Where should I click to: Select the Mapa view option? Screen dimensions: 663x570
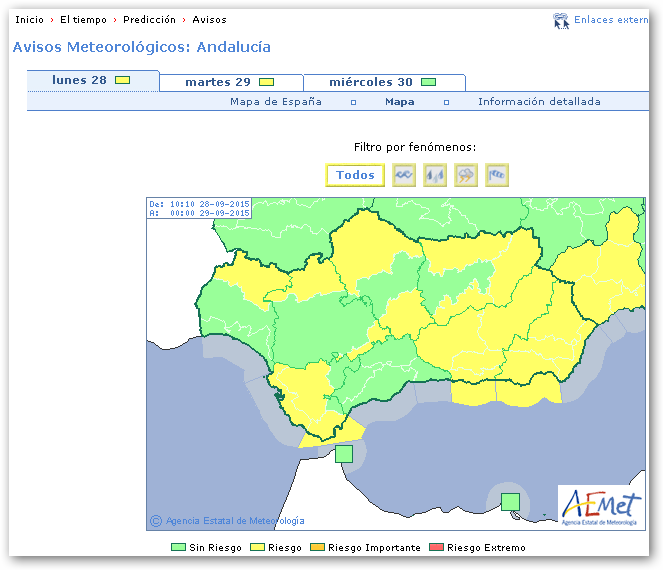400,102
